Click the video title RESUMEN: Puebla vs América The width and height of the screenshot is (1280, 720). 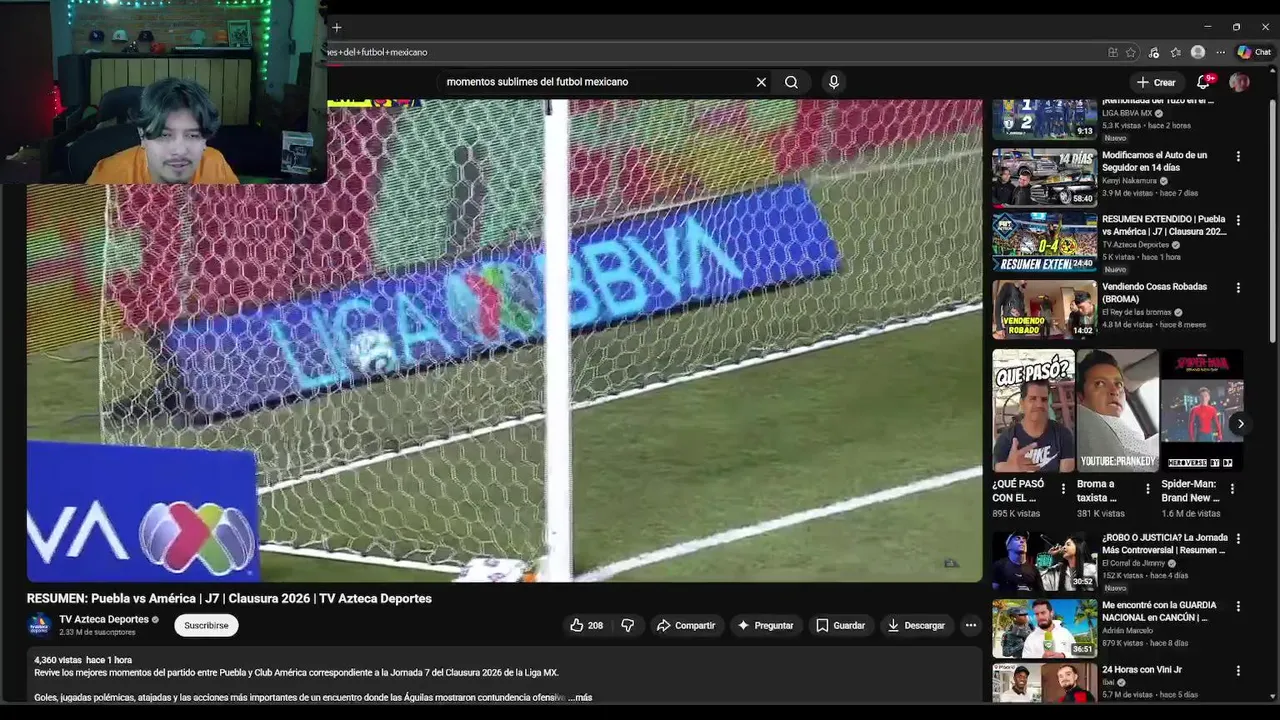click(229, 598)
